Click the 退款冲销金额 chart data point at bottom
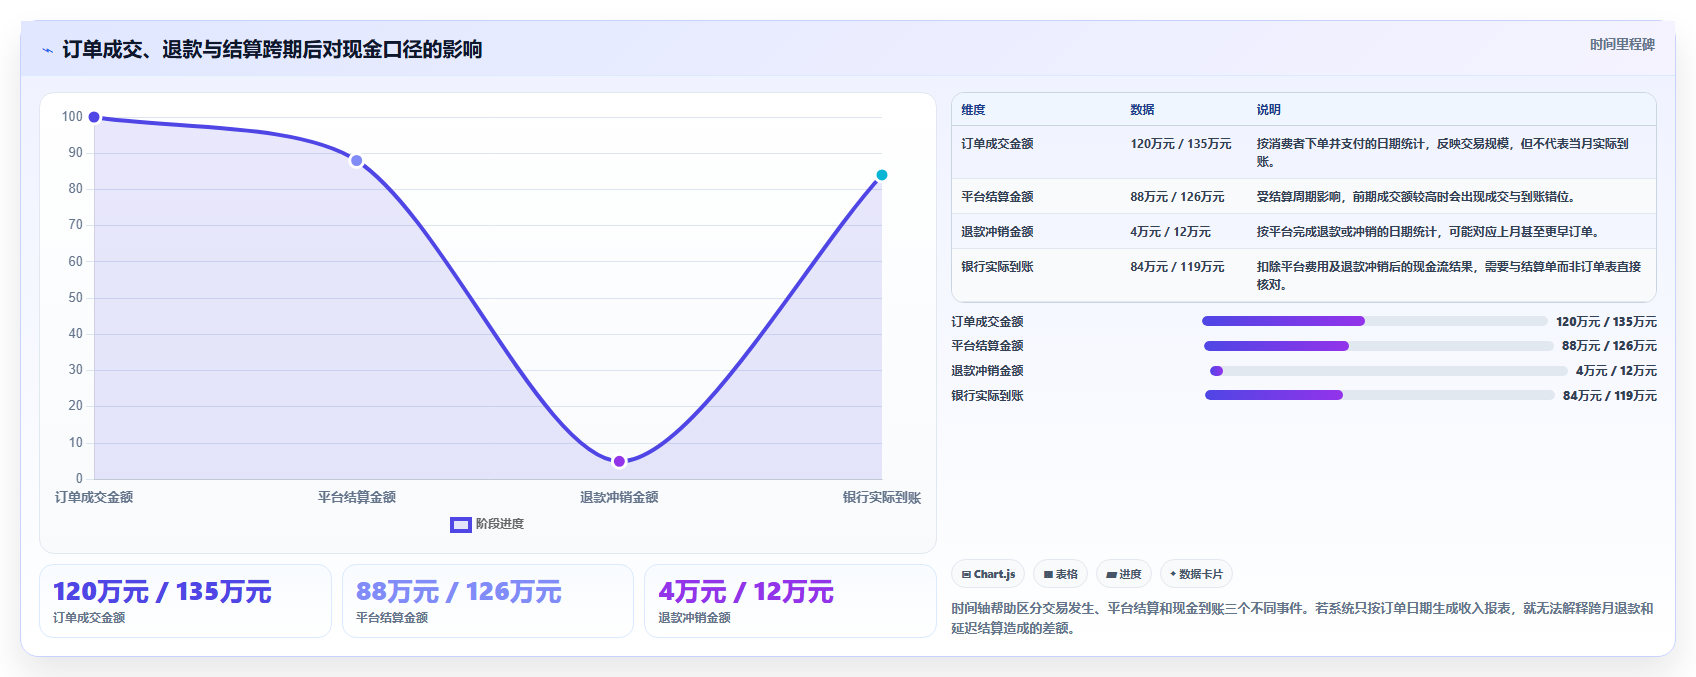The height and width of the screenshot is (677, 1696). point(619,461)
